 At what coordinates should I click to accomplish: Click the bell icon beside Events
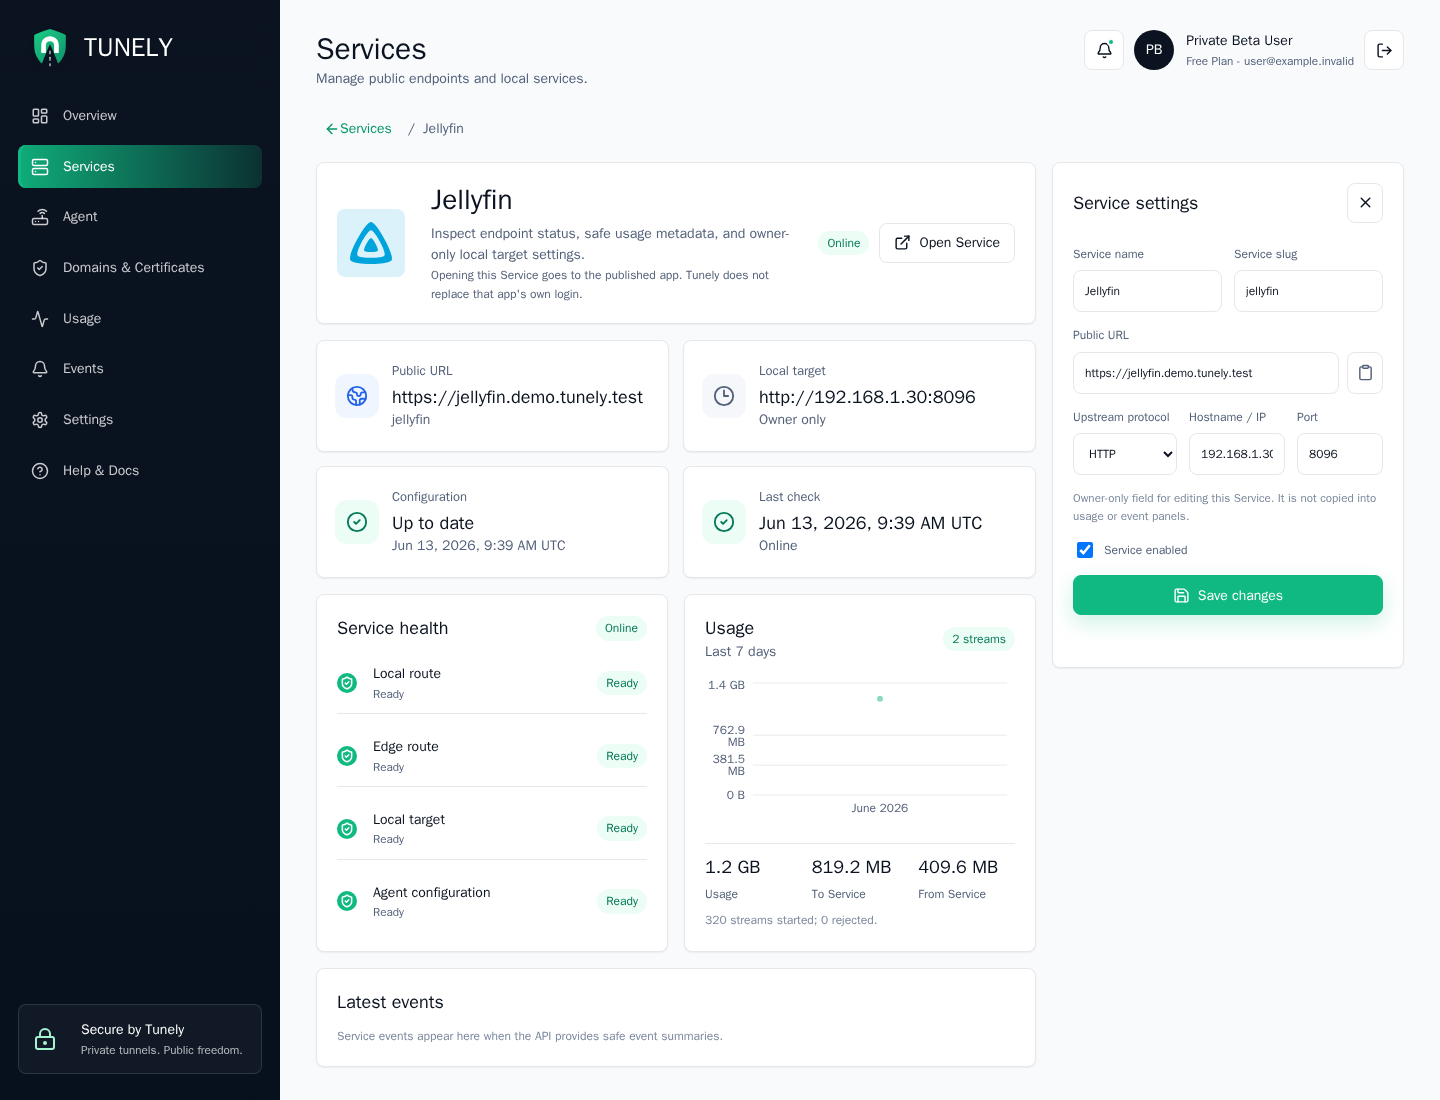pyautogui.click(x=40, y=369)
